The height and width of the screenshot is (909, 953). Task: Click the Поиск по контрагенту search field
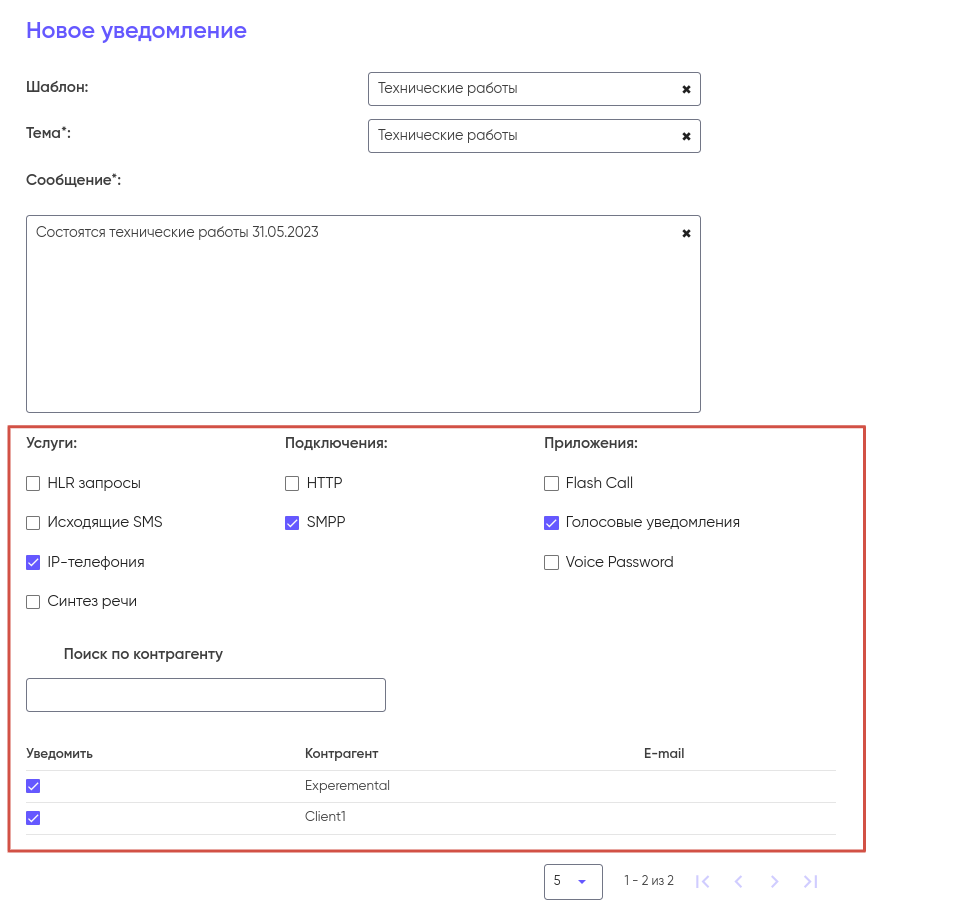click(205, 695)
